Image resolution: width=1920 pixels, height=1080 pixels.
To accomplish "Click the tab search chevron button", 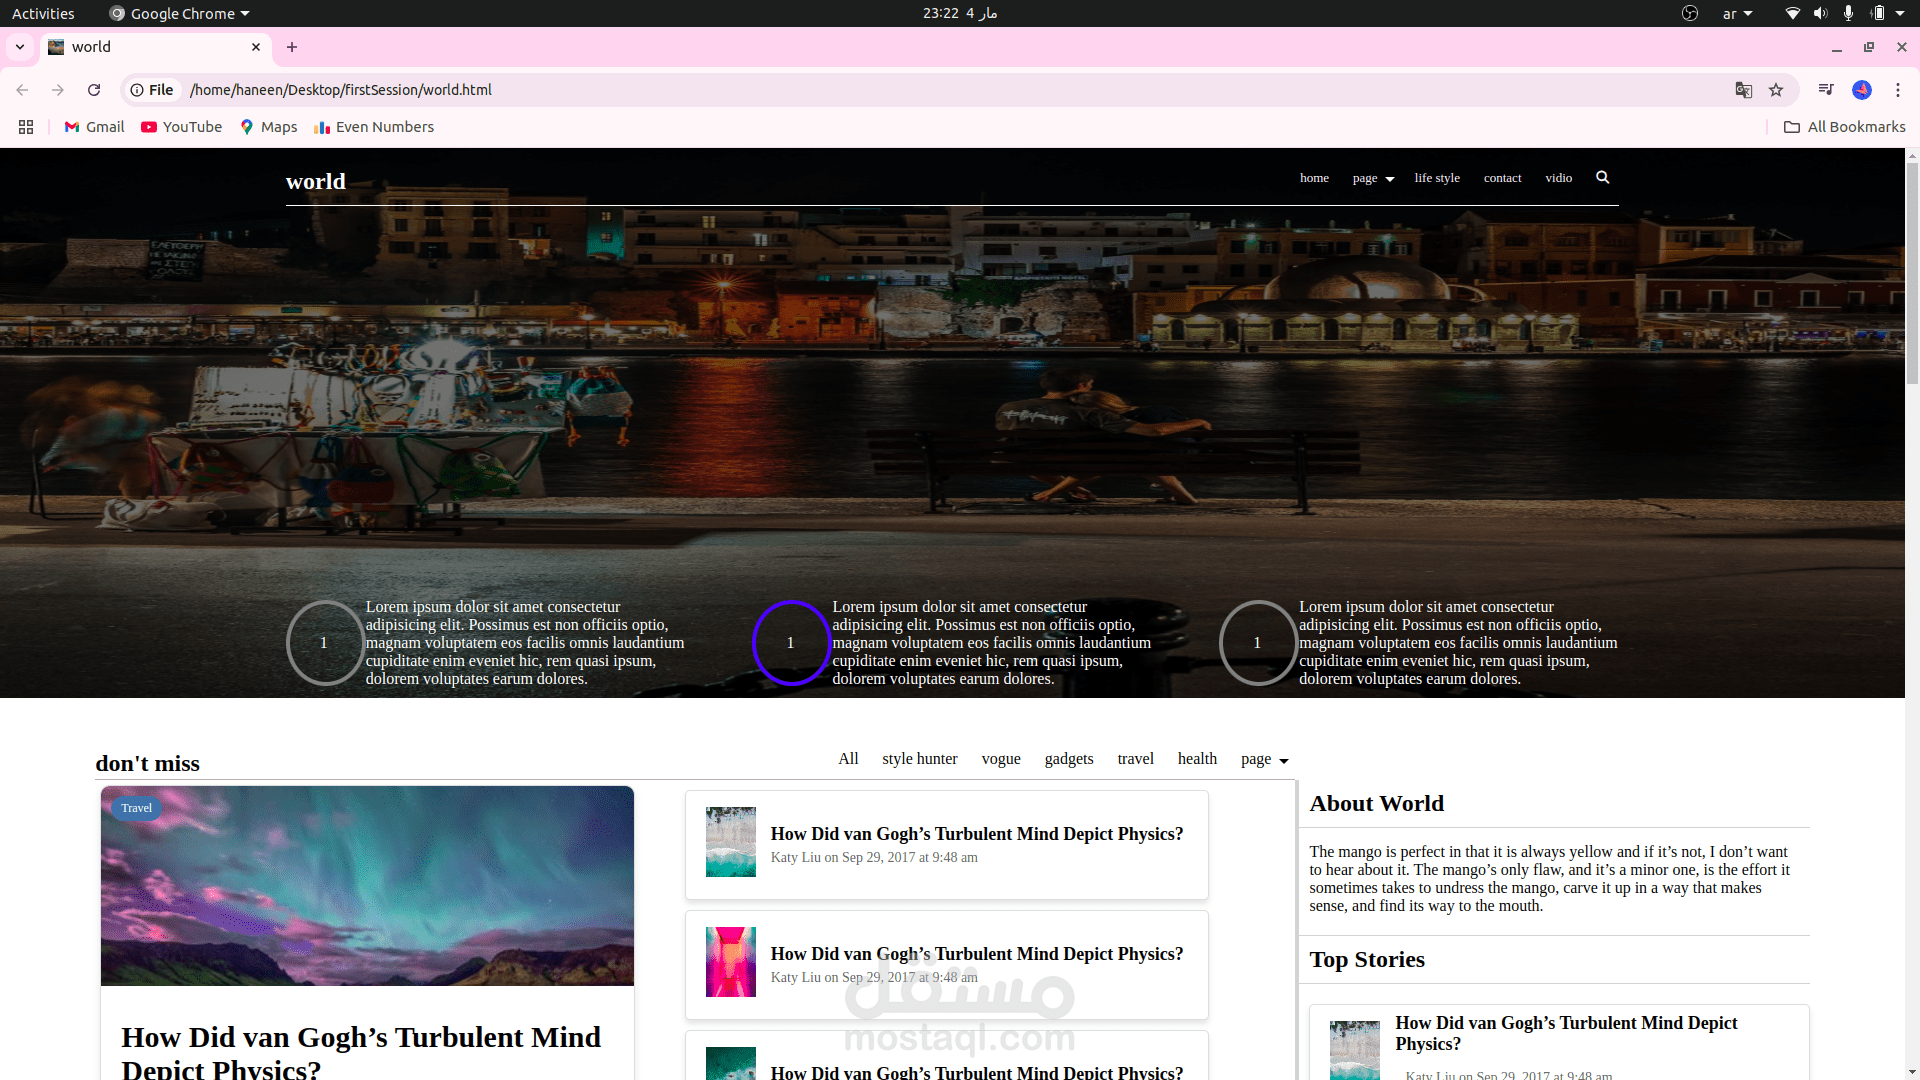I will pos(20,47).
